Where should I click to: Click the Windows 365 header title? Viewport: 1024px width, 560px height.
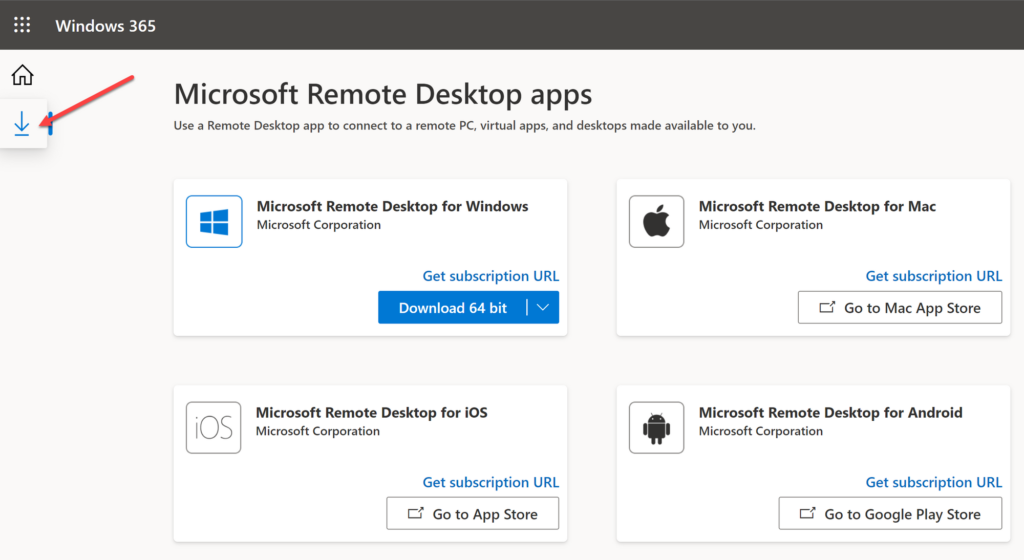105,25
